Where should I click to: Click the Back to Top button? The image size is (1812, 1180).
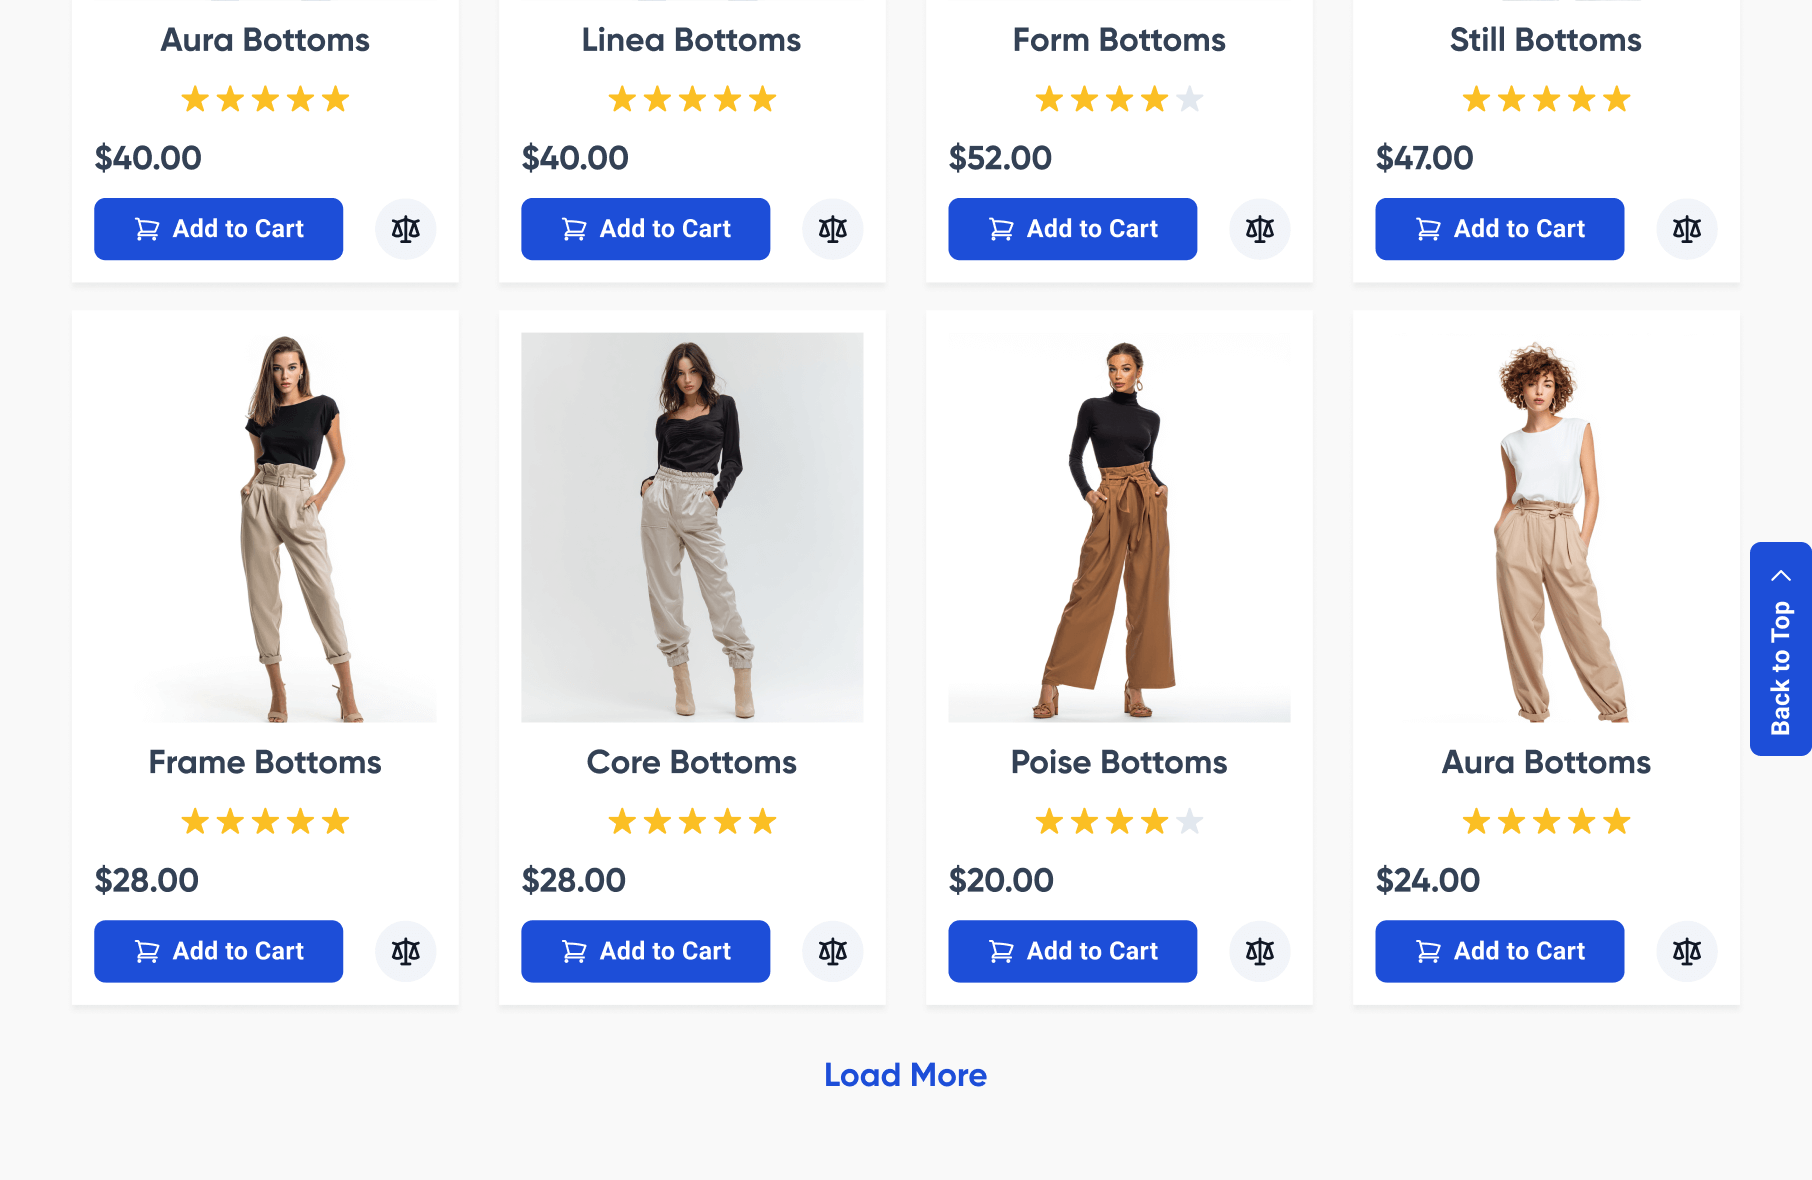(x=1780, y=649)
